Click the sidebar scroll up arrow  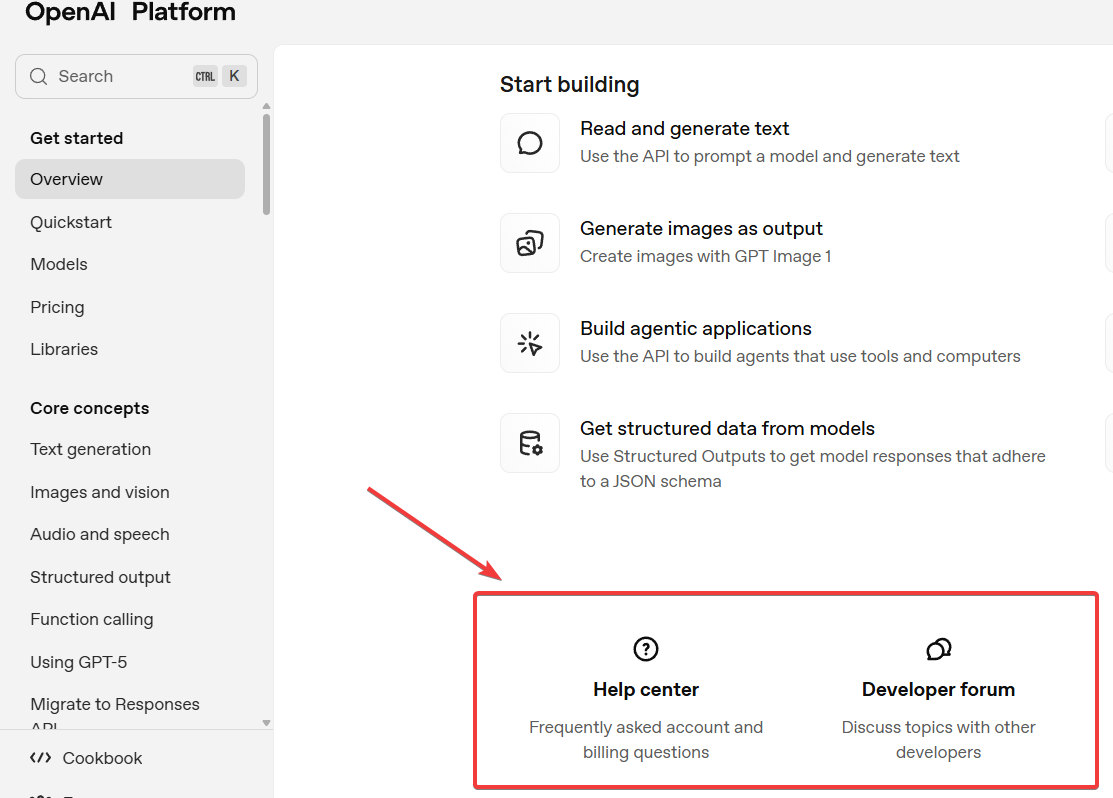266,106
